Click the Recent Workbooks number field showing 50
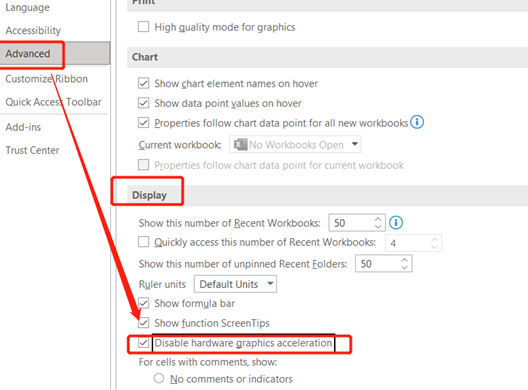Viewport: 528px width, 390px height. click(351, 223)
